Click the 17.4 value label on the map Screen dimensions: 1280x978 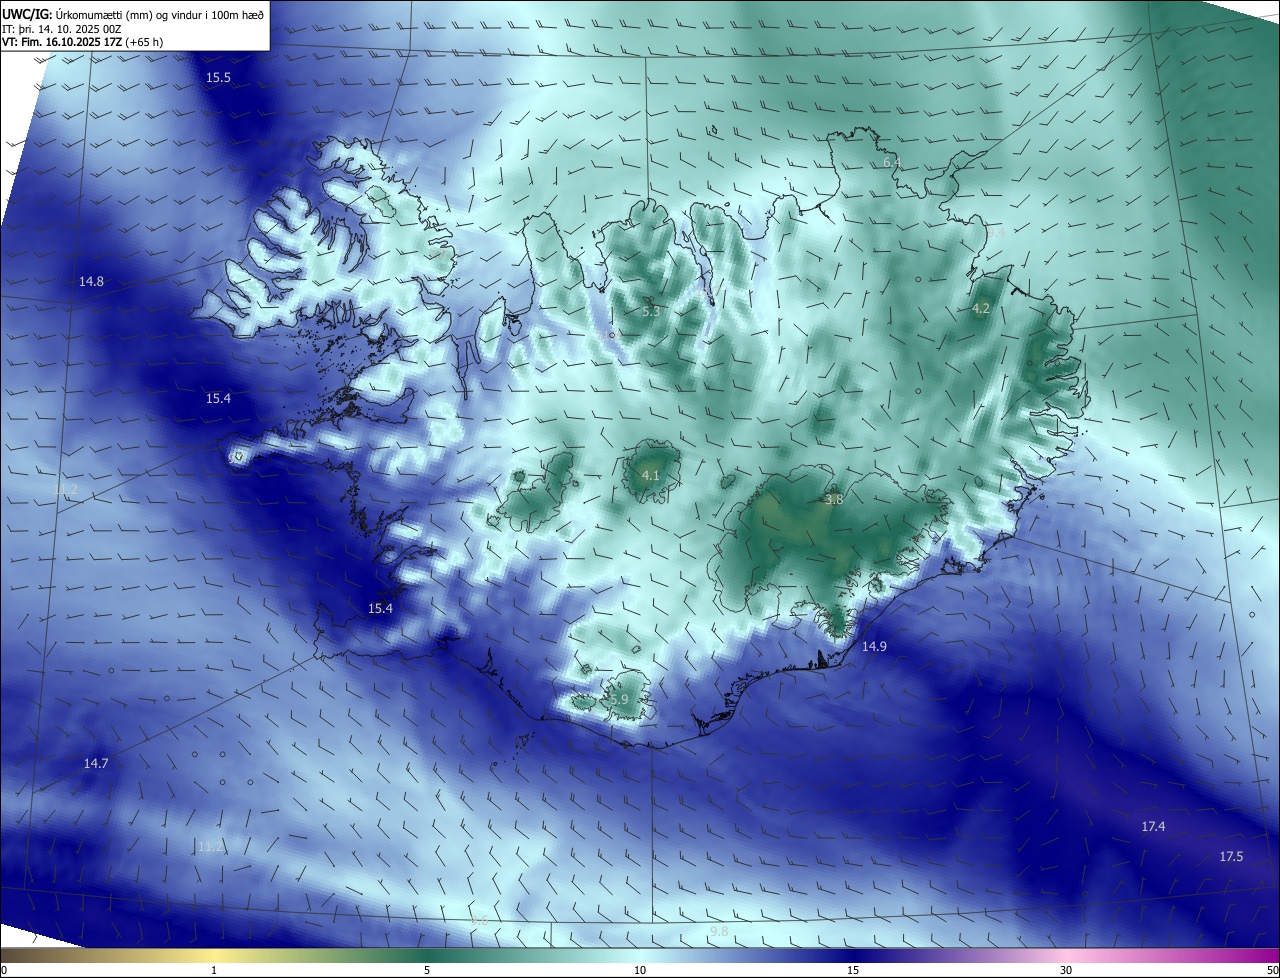point(1153,826)
